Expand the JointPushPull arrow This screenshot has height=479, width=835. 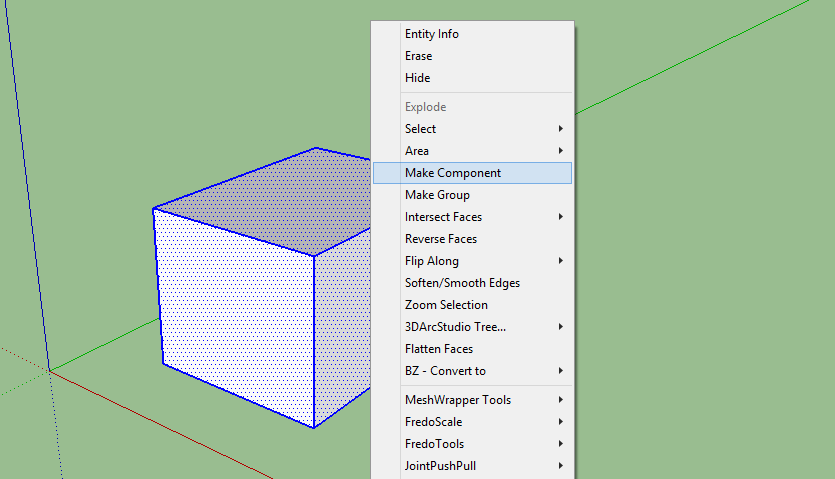coord(561,466)
